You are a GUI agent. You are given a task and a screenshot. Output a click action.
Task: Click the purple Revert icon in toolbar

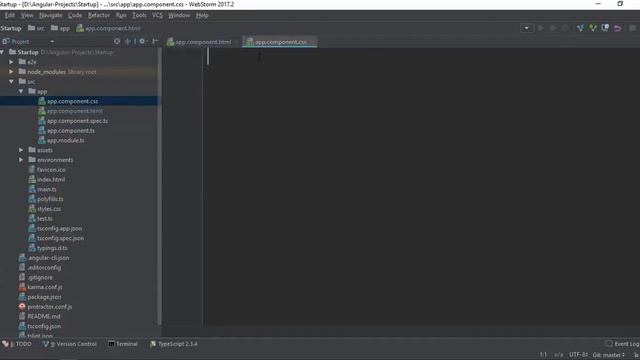point(617,28)
